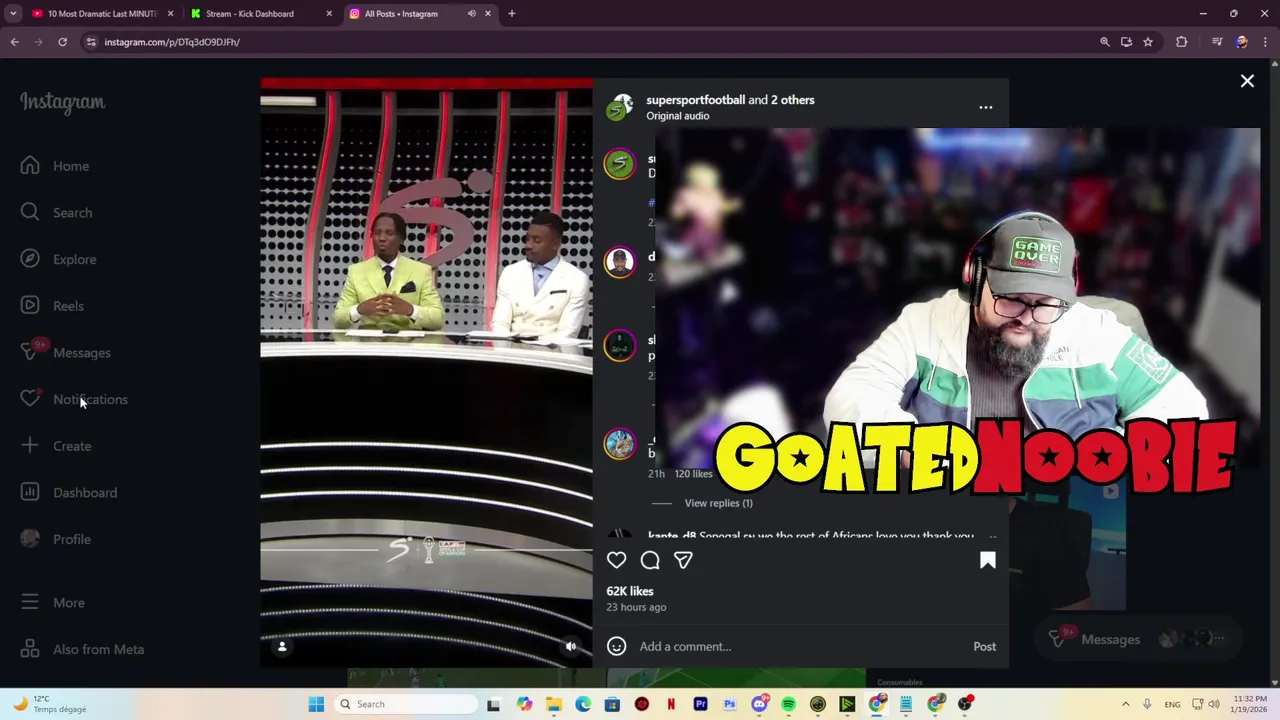Go back in the browser
The height and width of the screenshot is (720, 1280).
point(14,42)
